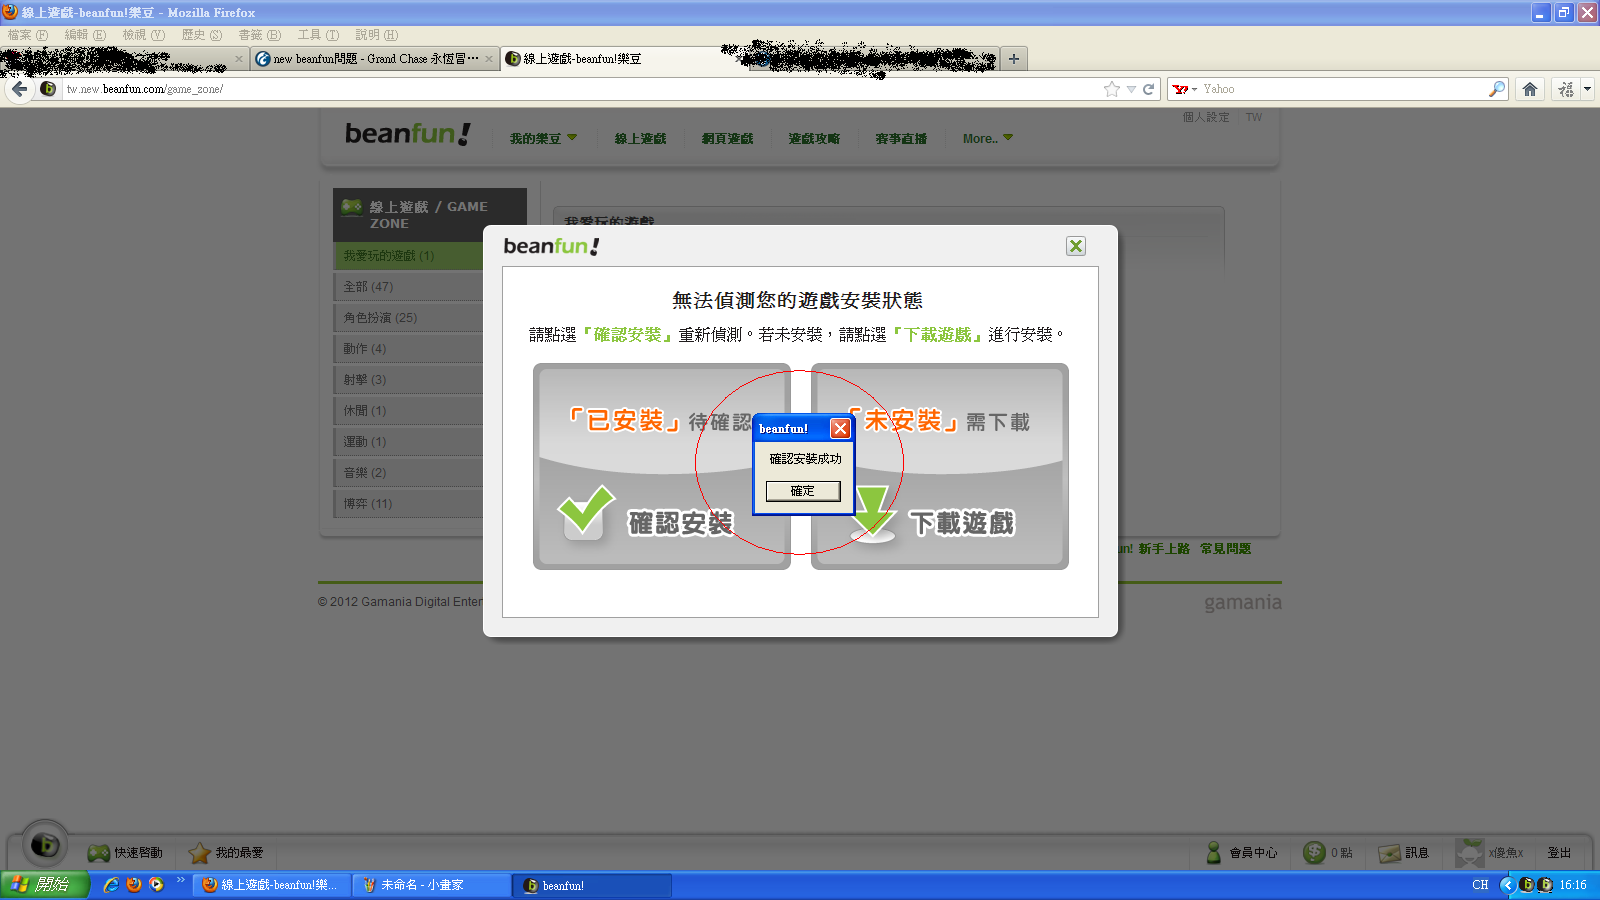This screenshot has width=1600, height=900.
Task: Open the 書籤 menu
Action: pyautogui.click(x=259, y=35)
